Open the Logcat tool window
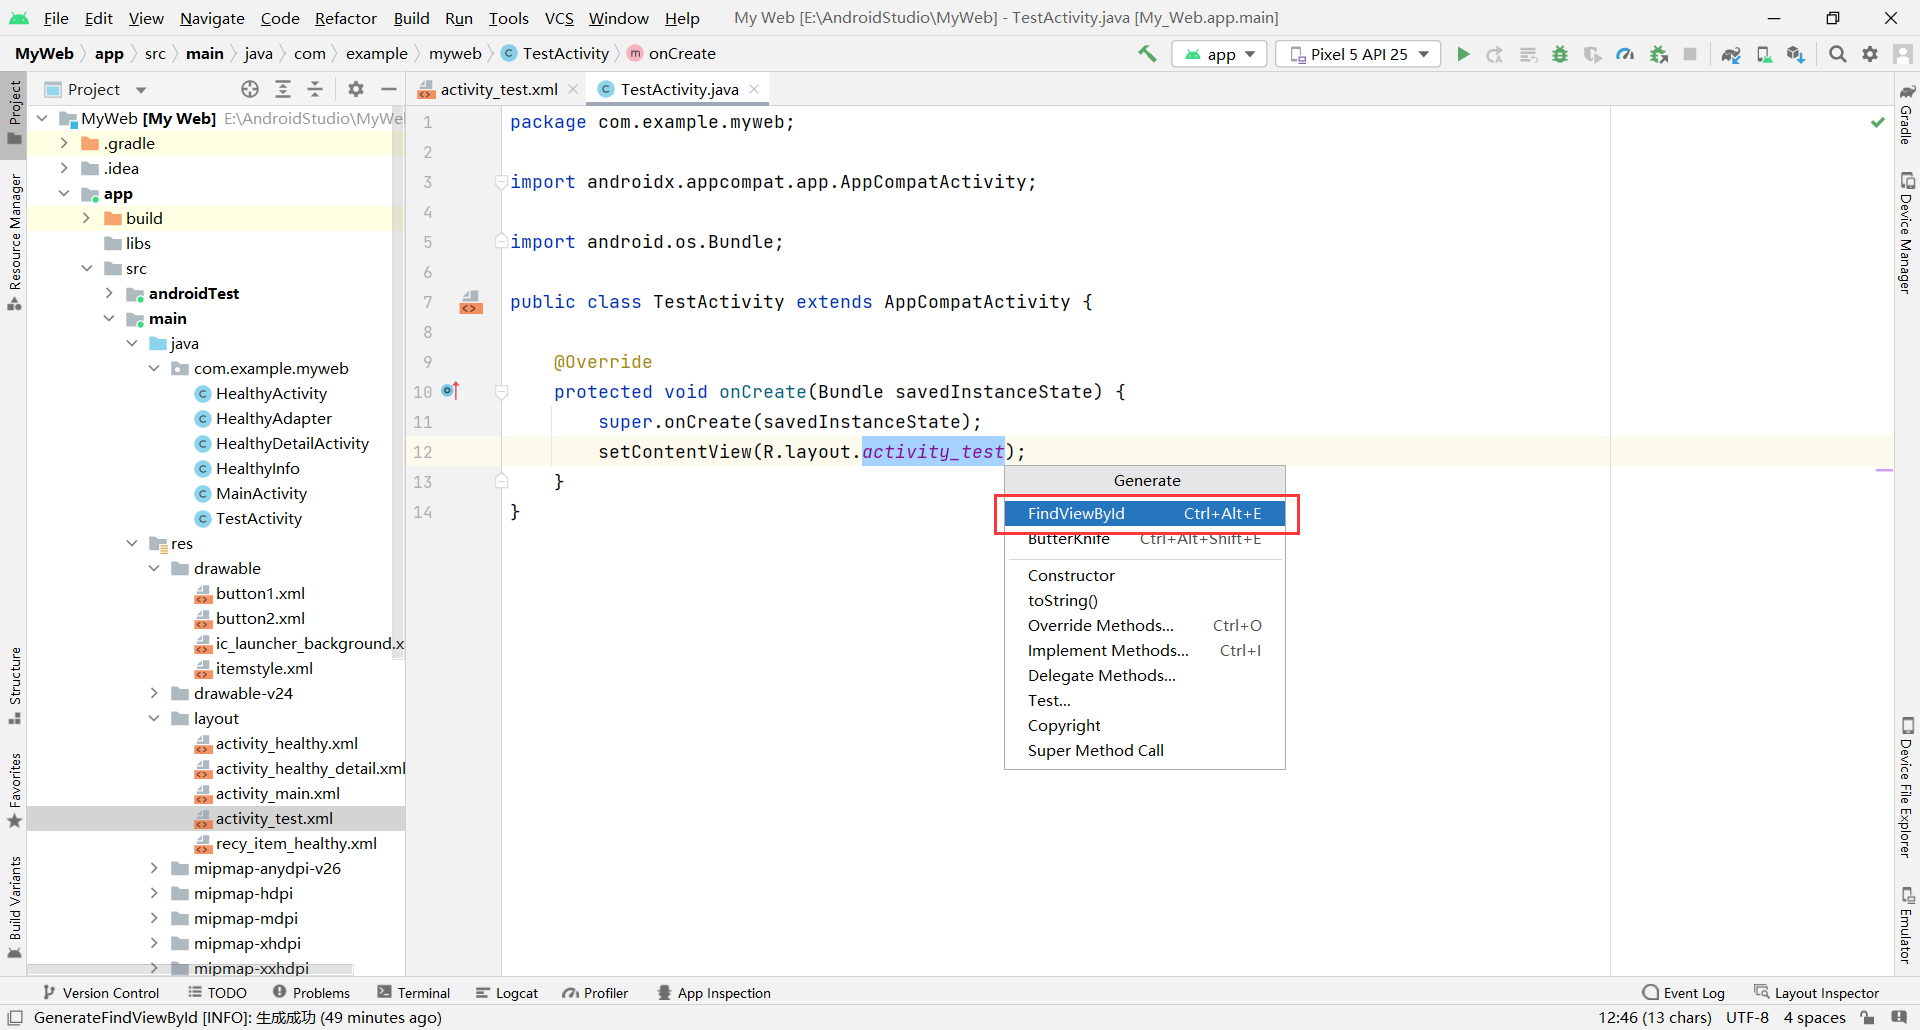Image resolution: width=1920 pixels, height=1030 pixels. (x=506, y=993)
